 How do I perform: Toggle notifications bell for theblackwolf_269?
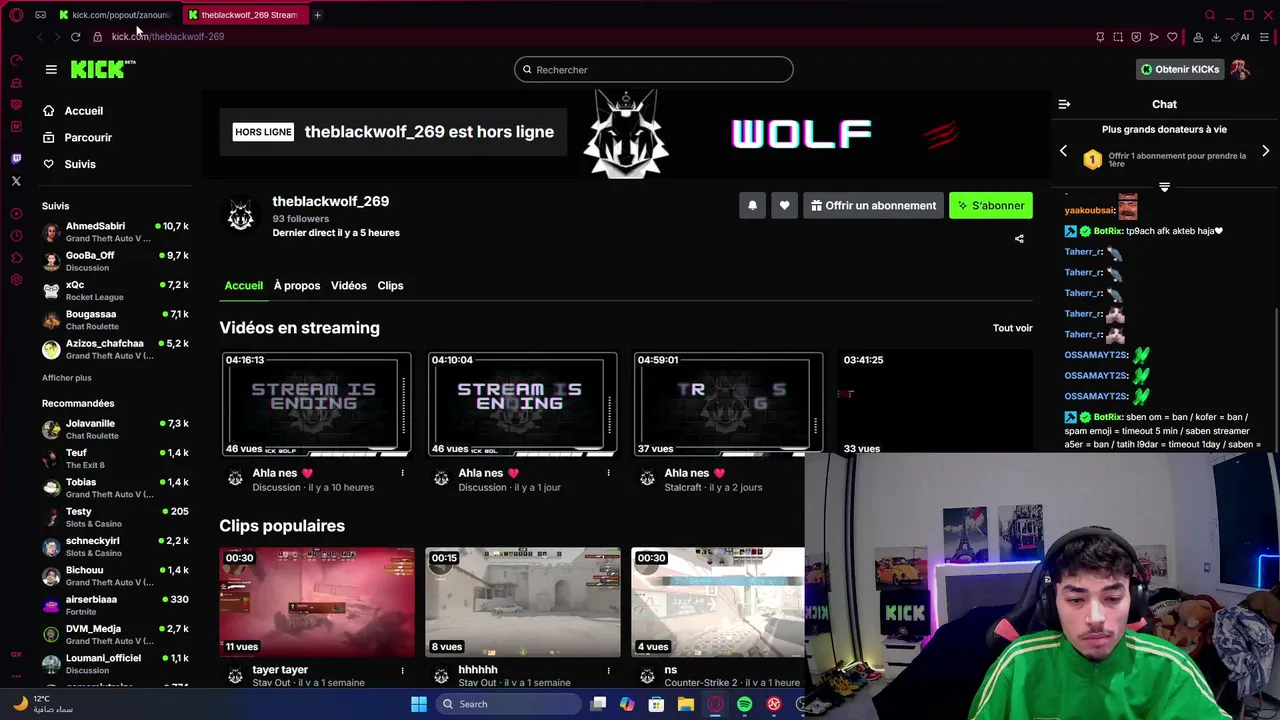[x=752, y=205]
